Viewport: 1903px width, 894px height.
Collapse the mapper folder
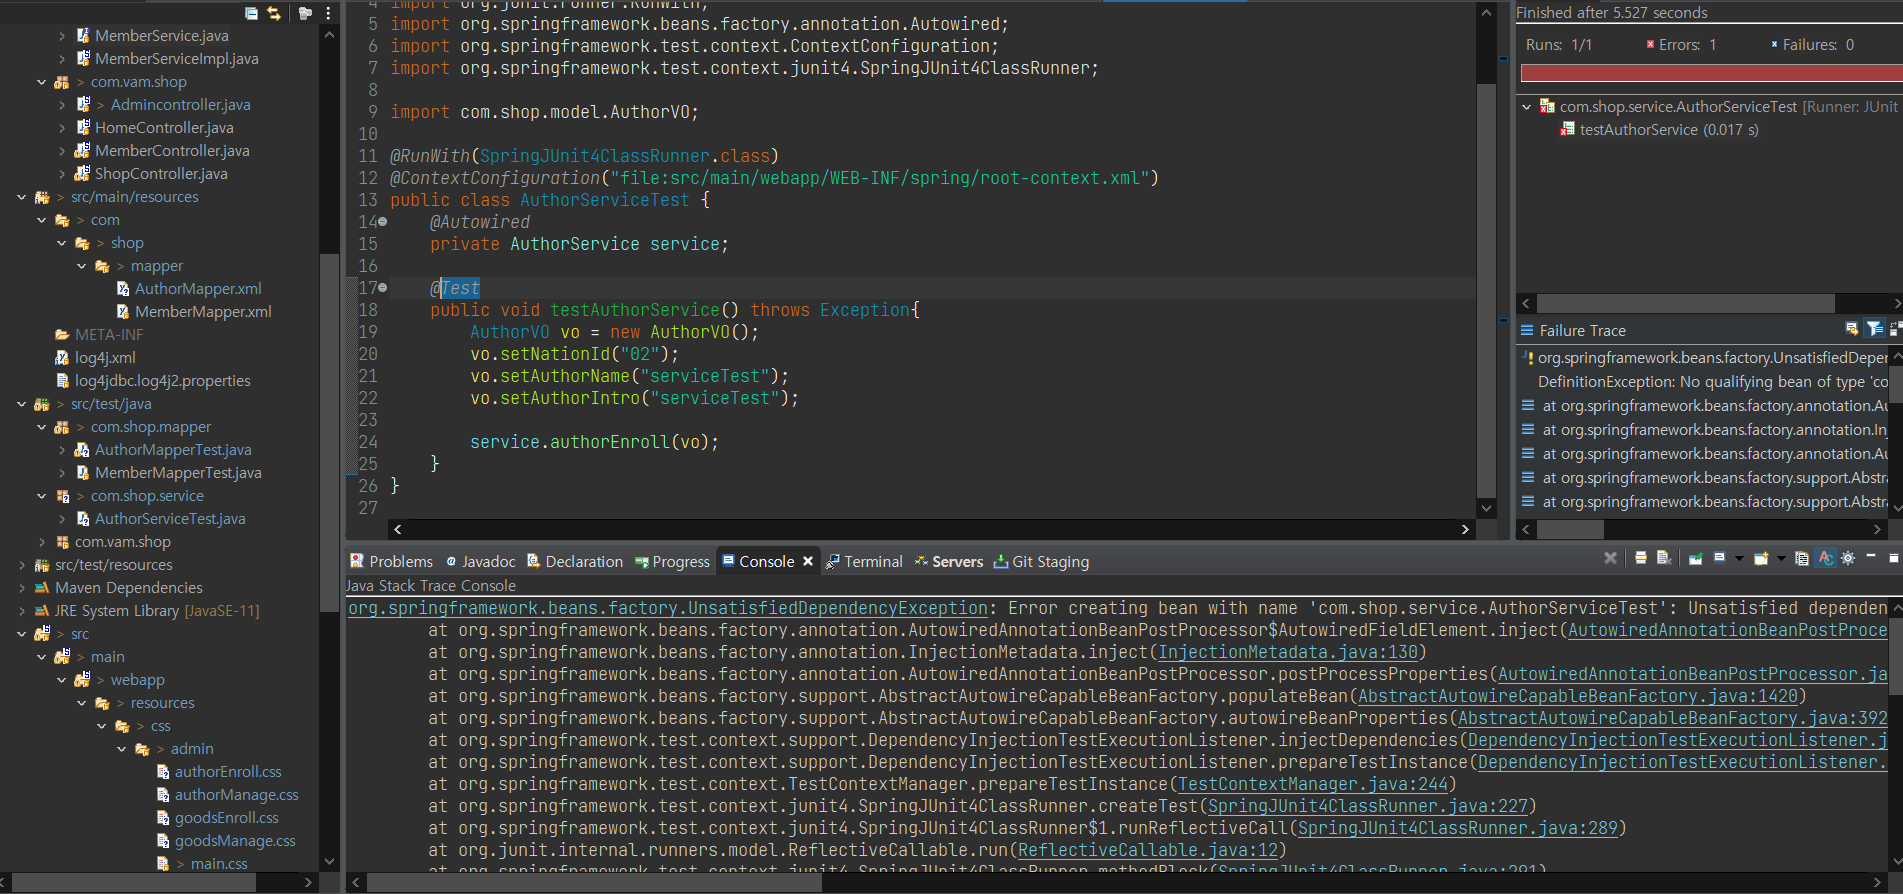pos(81,266)
